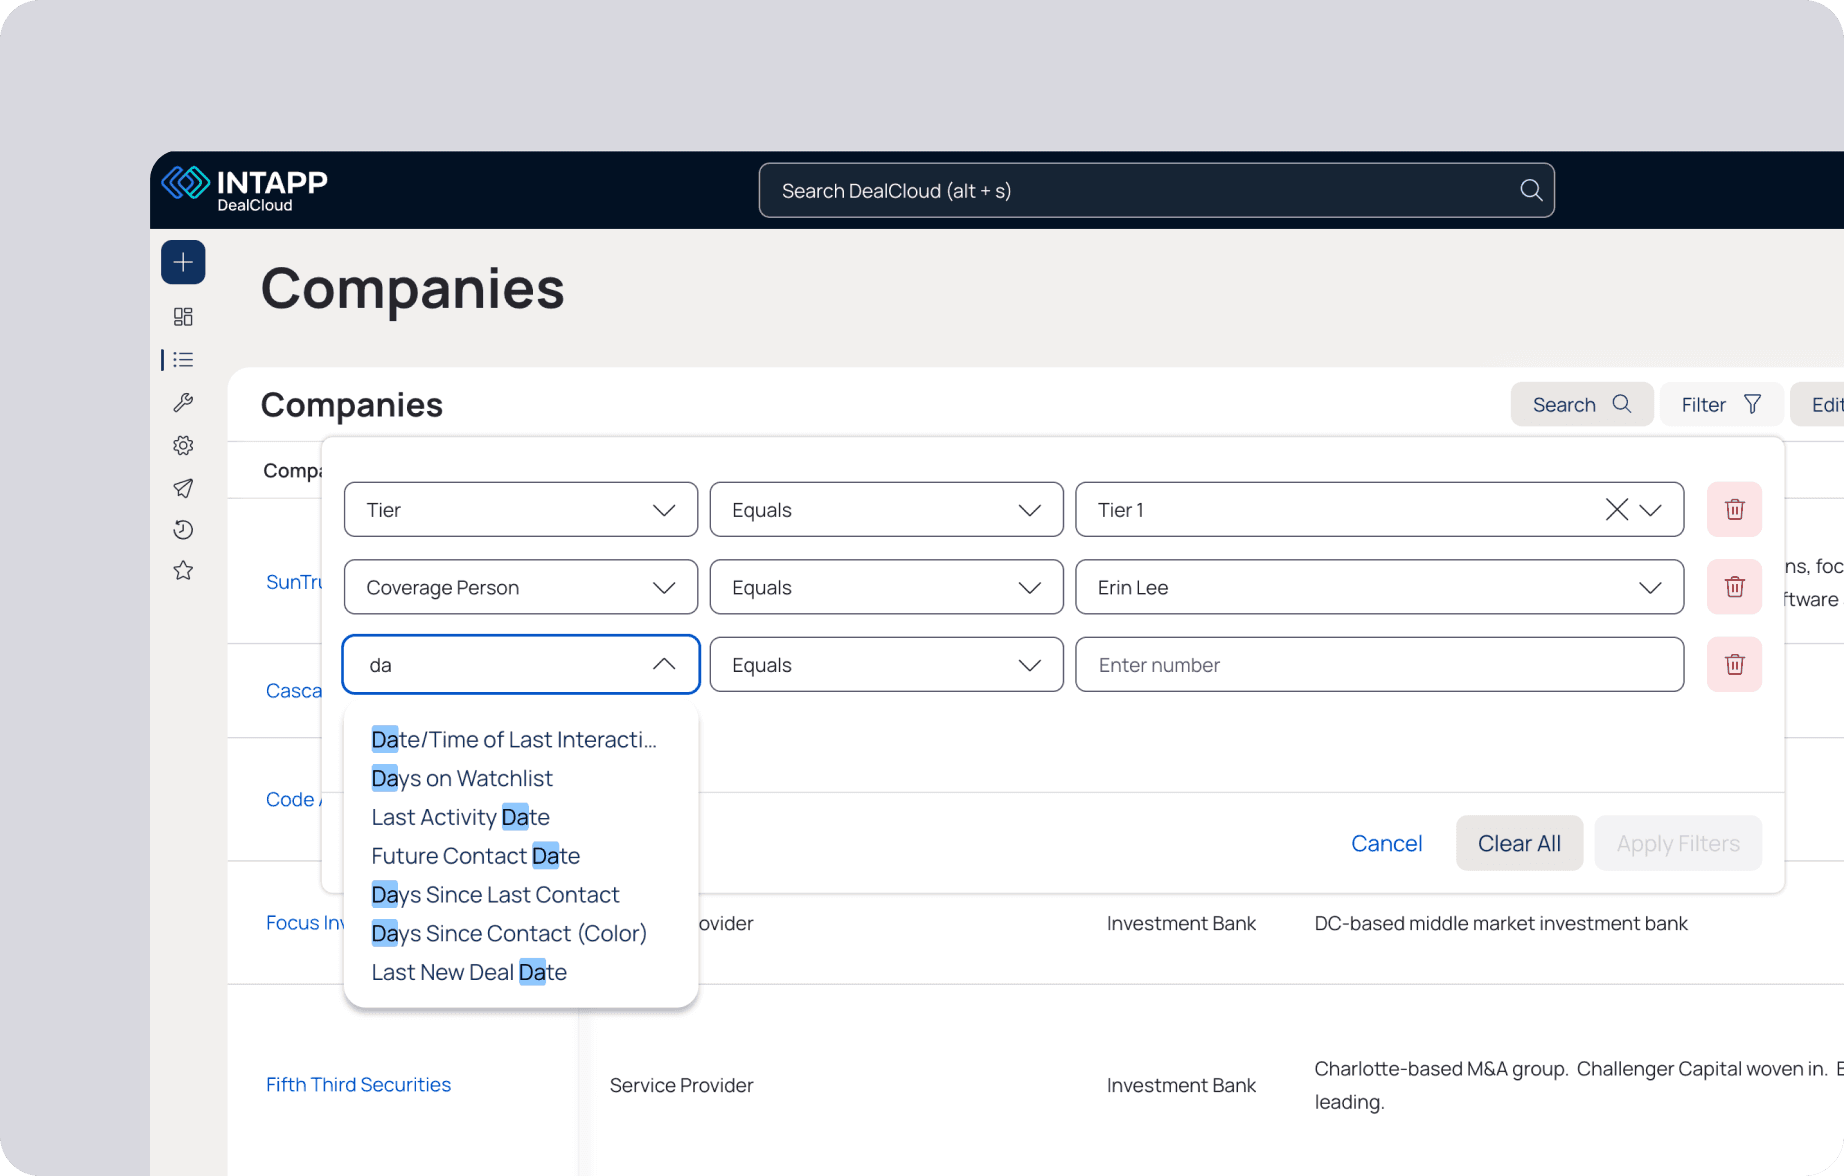Click the Cancel link
This screenshot has width=1844, height=1176.
point(1386,843)
